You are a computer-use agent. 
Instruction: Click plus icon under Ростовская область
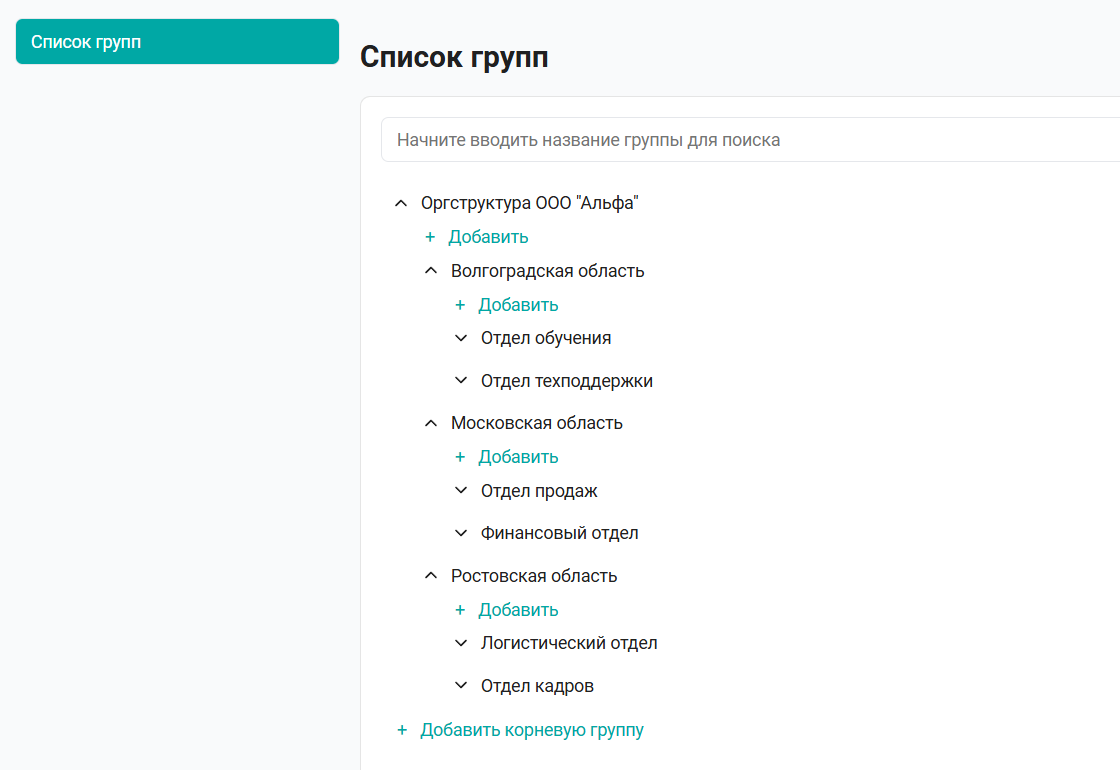(460, 610)
